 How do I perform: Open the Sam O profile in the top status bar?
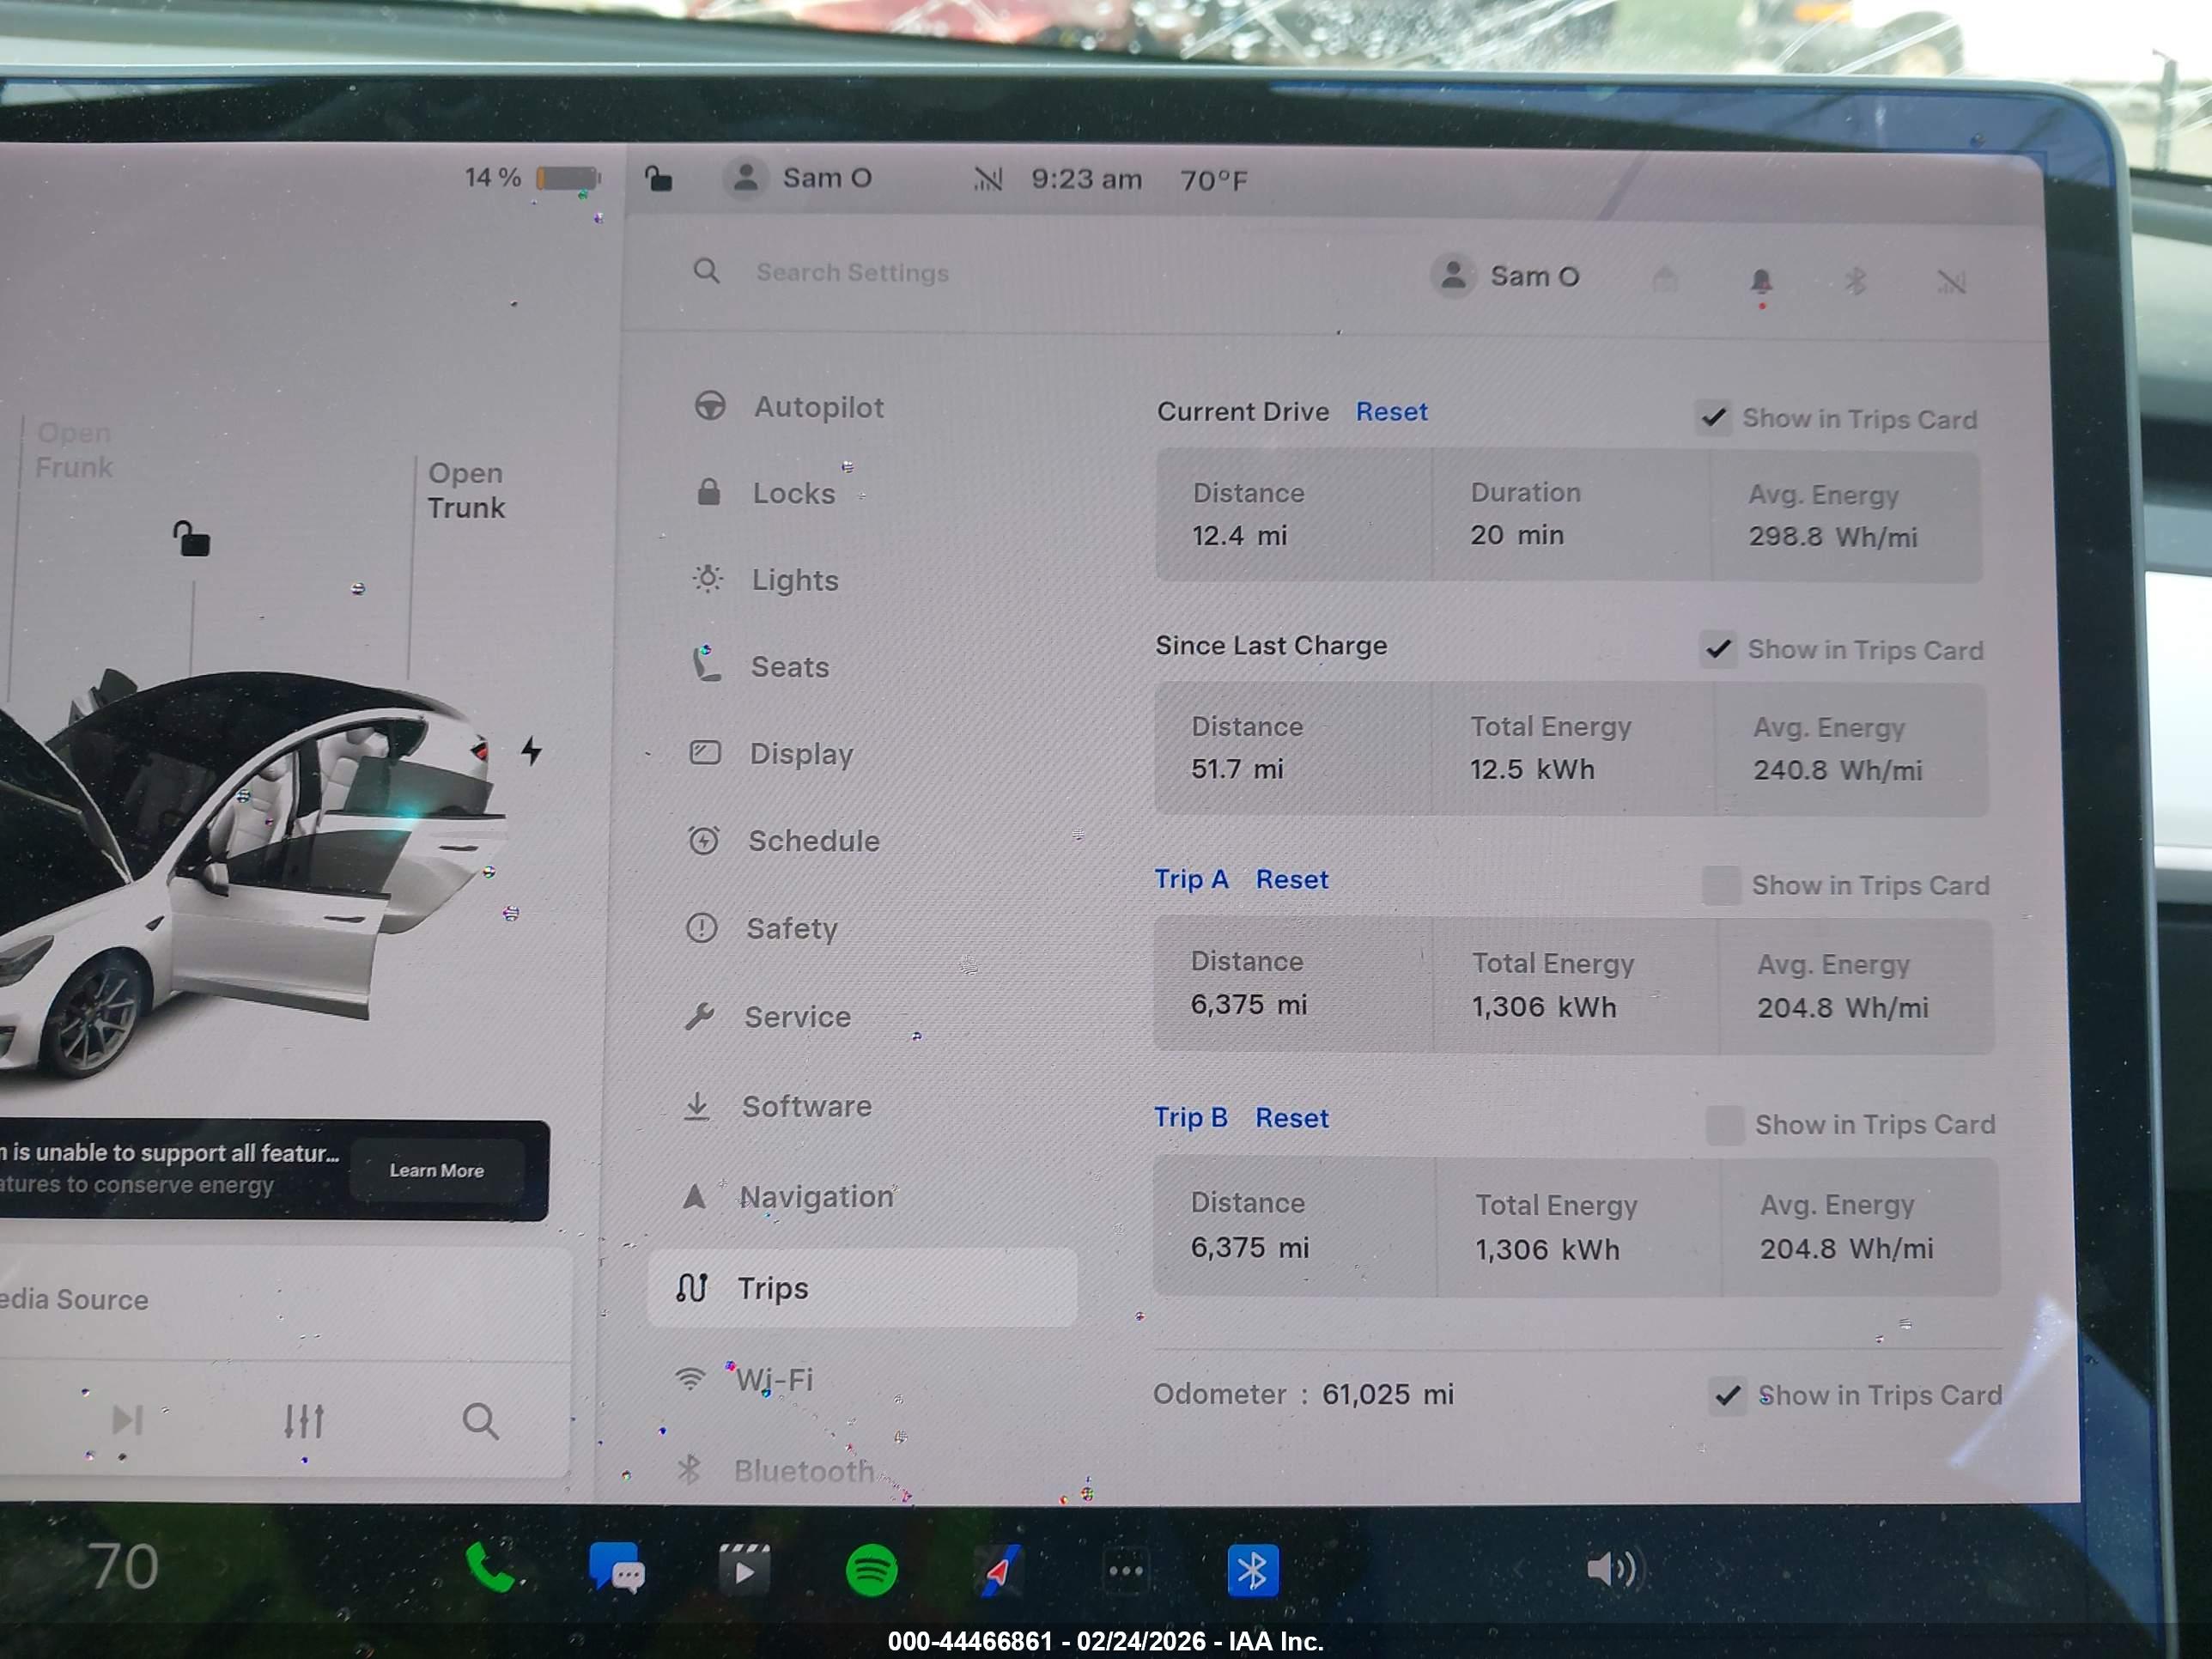(x=798, y=178)
